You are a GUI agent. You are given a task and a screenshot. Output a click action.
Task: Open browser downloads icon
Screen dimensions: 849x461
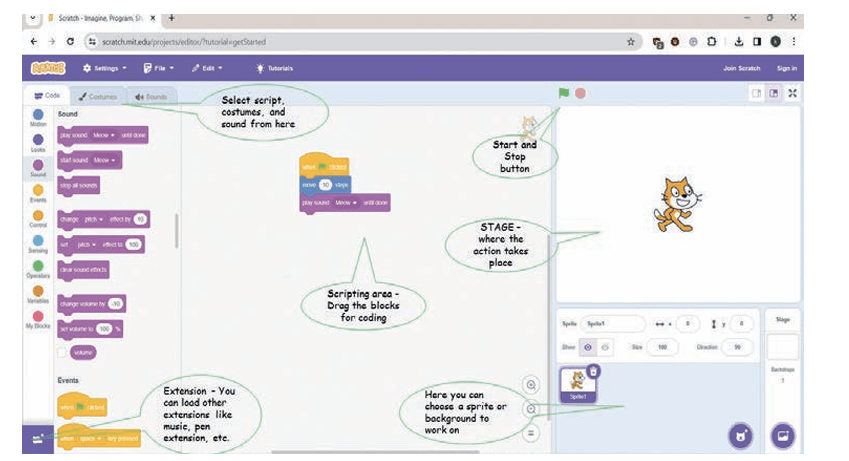point(739,42)
